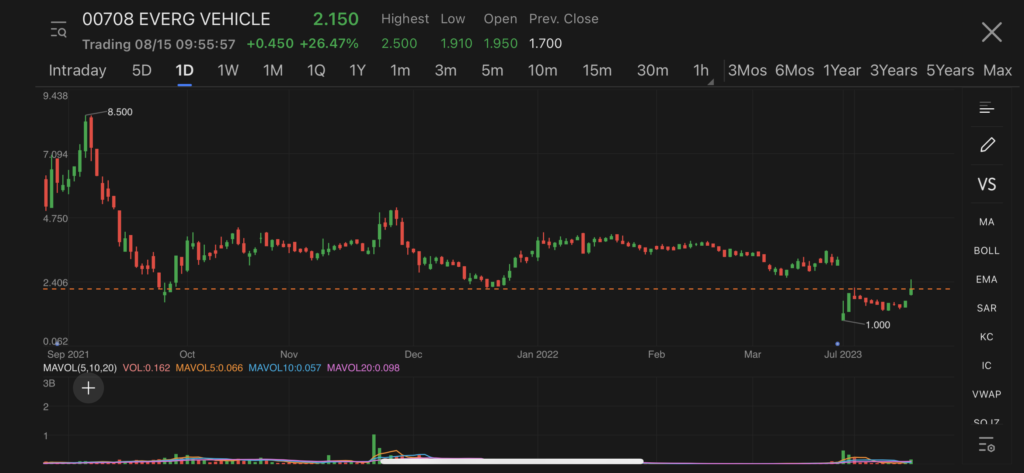The image size is (1024, 473).
Task: Select the 1M monthly period tab
Action: [273, 71]
